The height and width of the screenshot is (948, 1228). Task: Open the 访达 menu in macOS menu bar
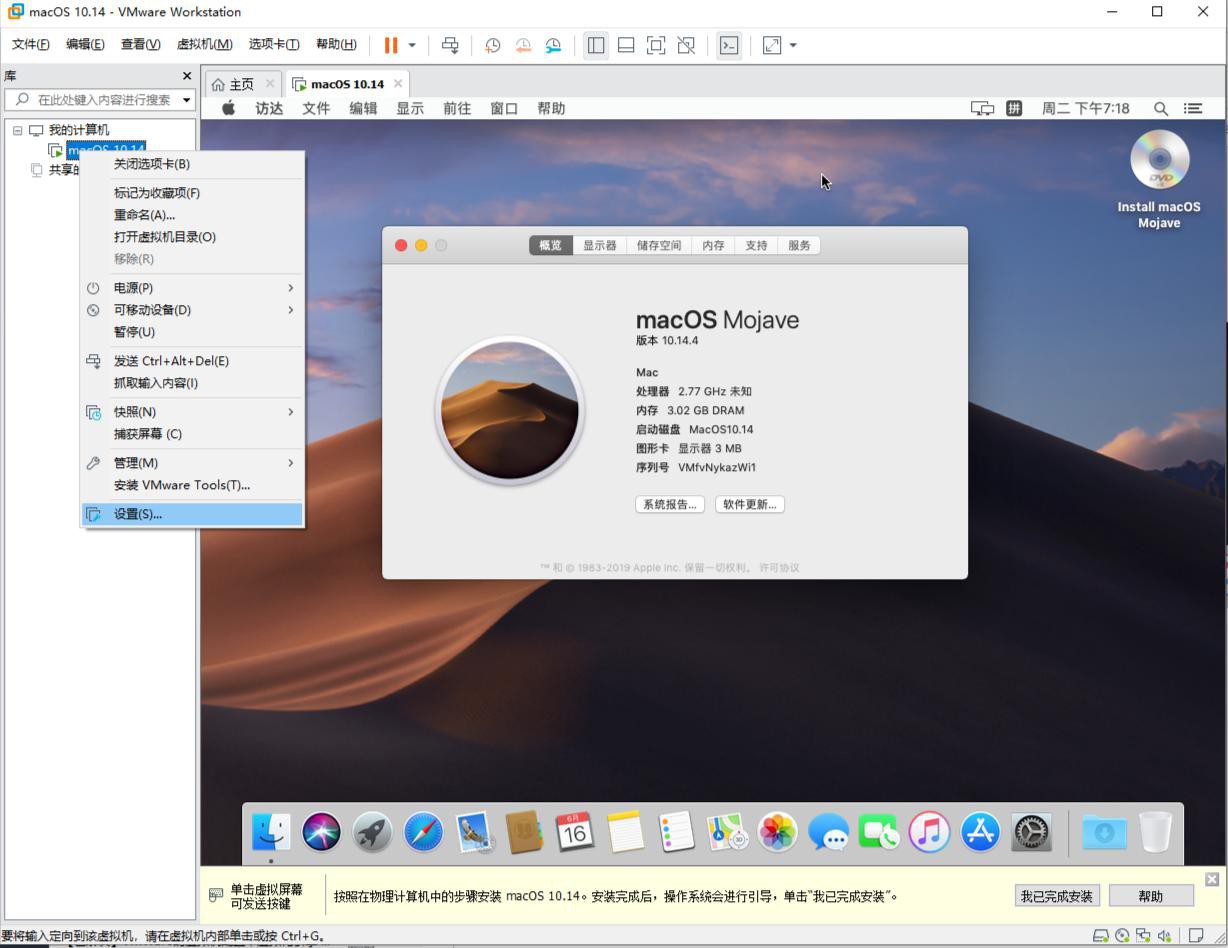pos(269,108)
